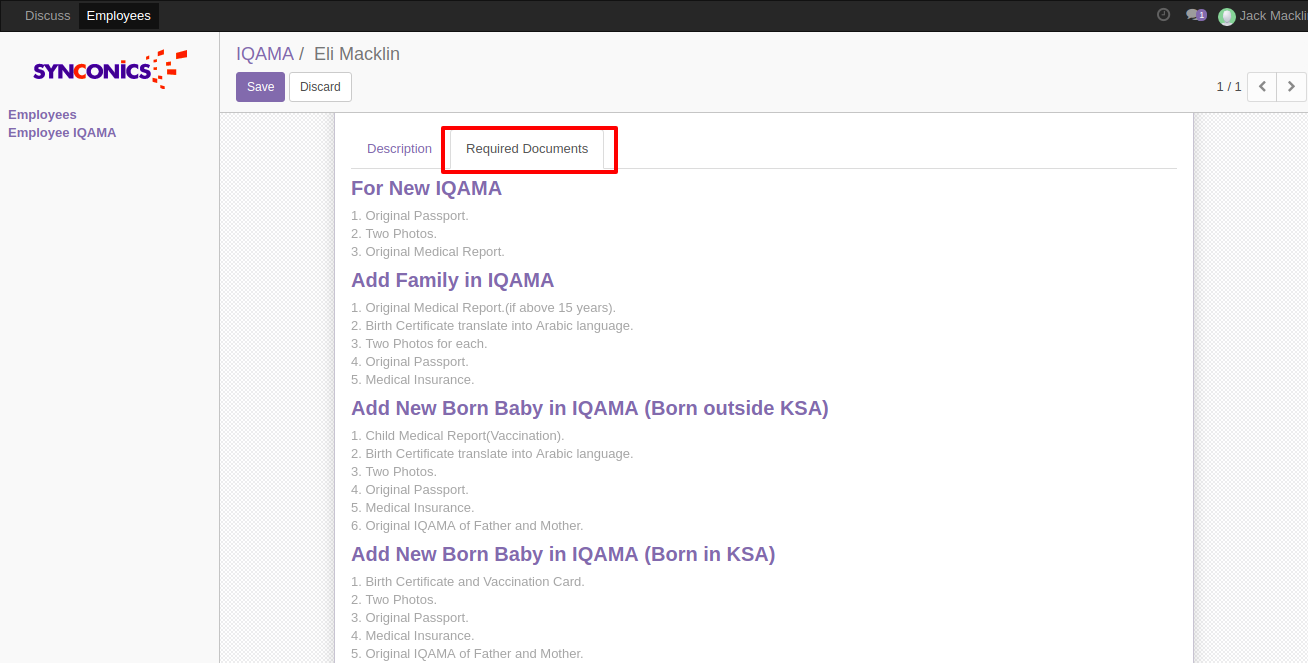Switch to the Description tab
This screenshot has width=1308, height=663.
point(399,149)
